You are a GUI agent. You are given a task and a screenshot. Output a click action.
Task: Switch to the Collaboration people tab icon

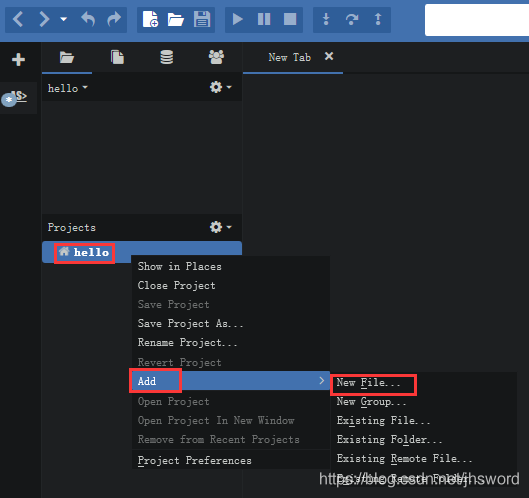(x=216, y=57)
